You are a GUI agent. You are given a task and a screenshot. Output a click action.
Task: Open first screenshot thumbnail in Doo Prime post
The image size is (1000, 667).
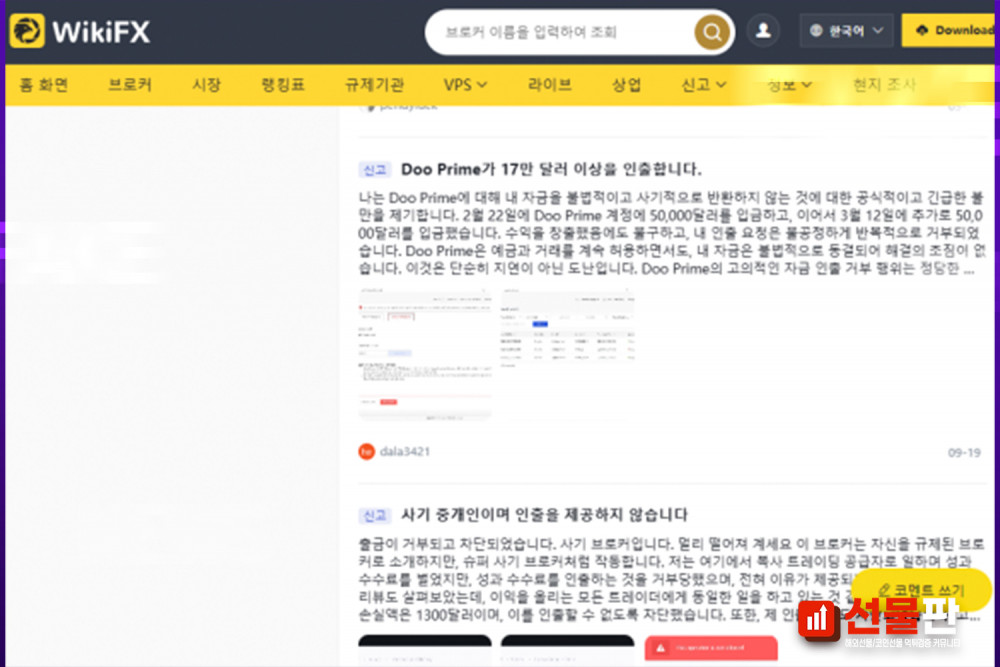click(425, 355)
